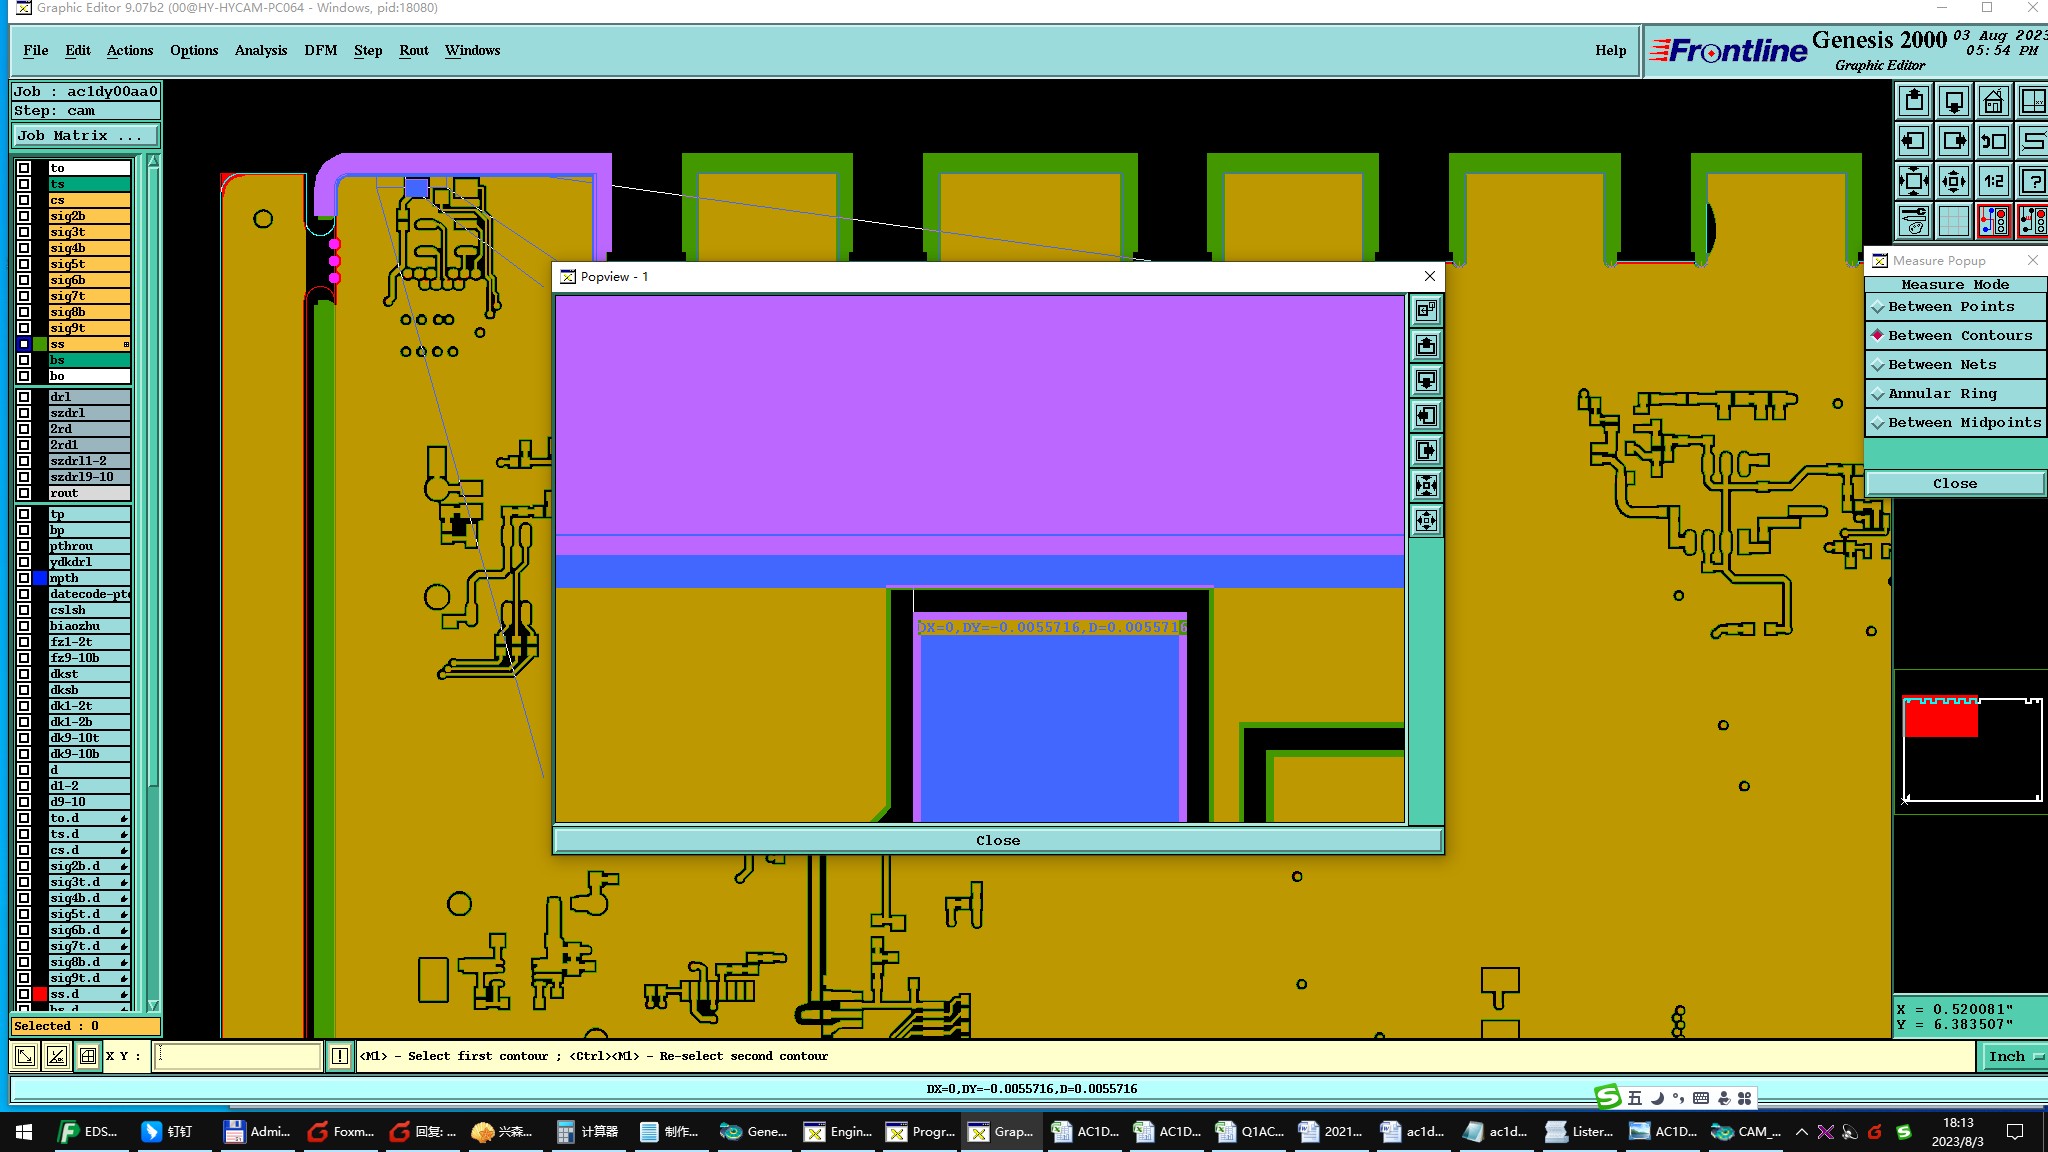
Task: Click Close button below Popview
Action: [997, 841]
